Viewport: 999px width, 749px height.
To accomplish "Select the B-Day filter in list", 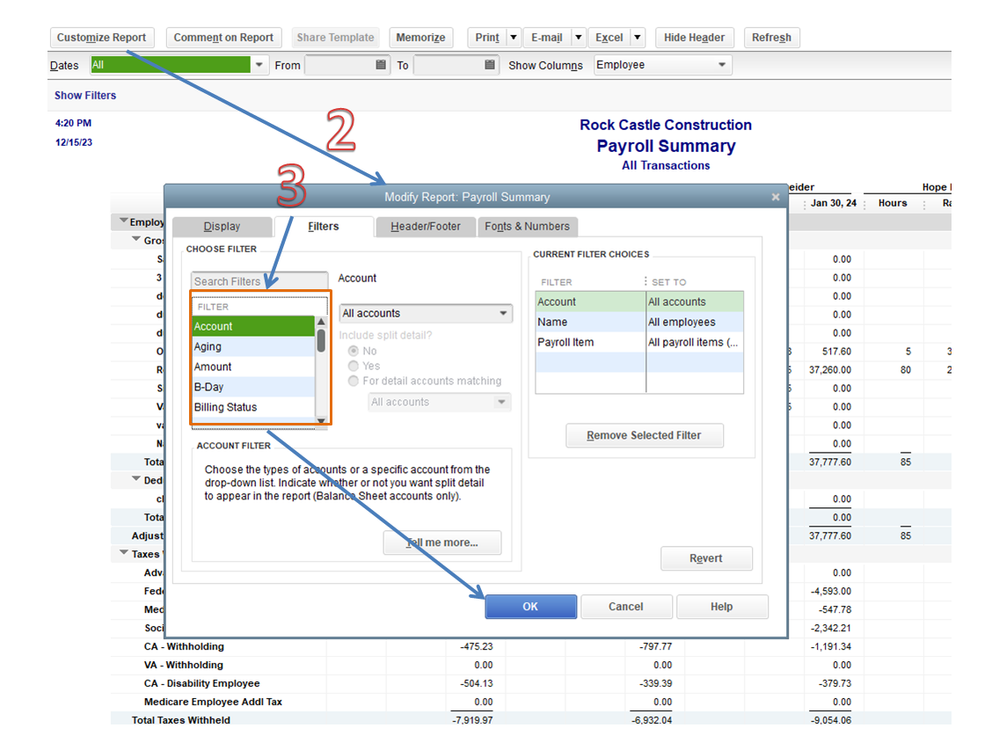I will [x=254, y=387].
